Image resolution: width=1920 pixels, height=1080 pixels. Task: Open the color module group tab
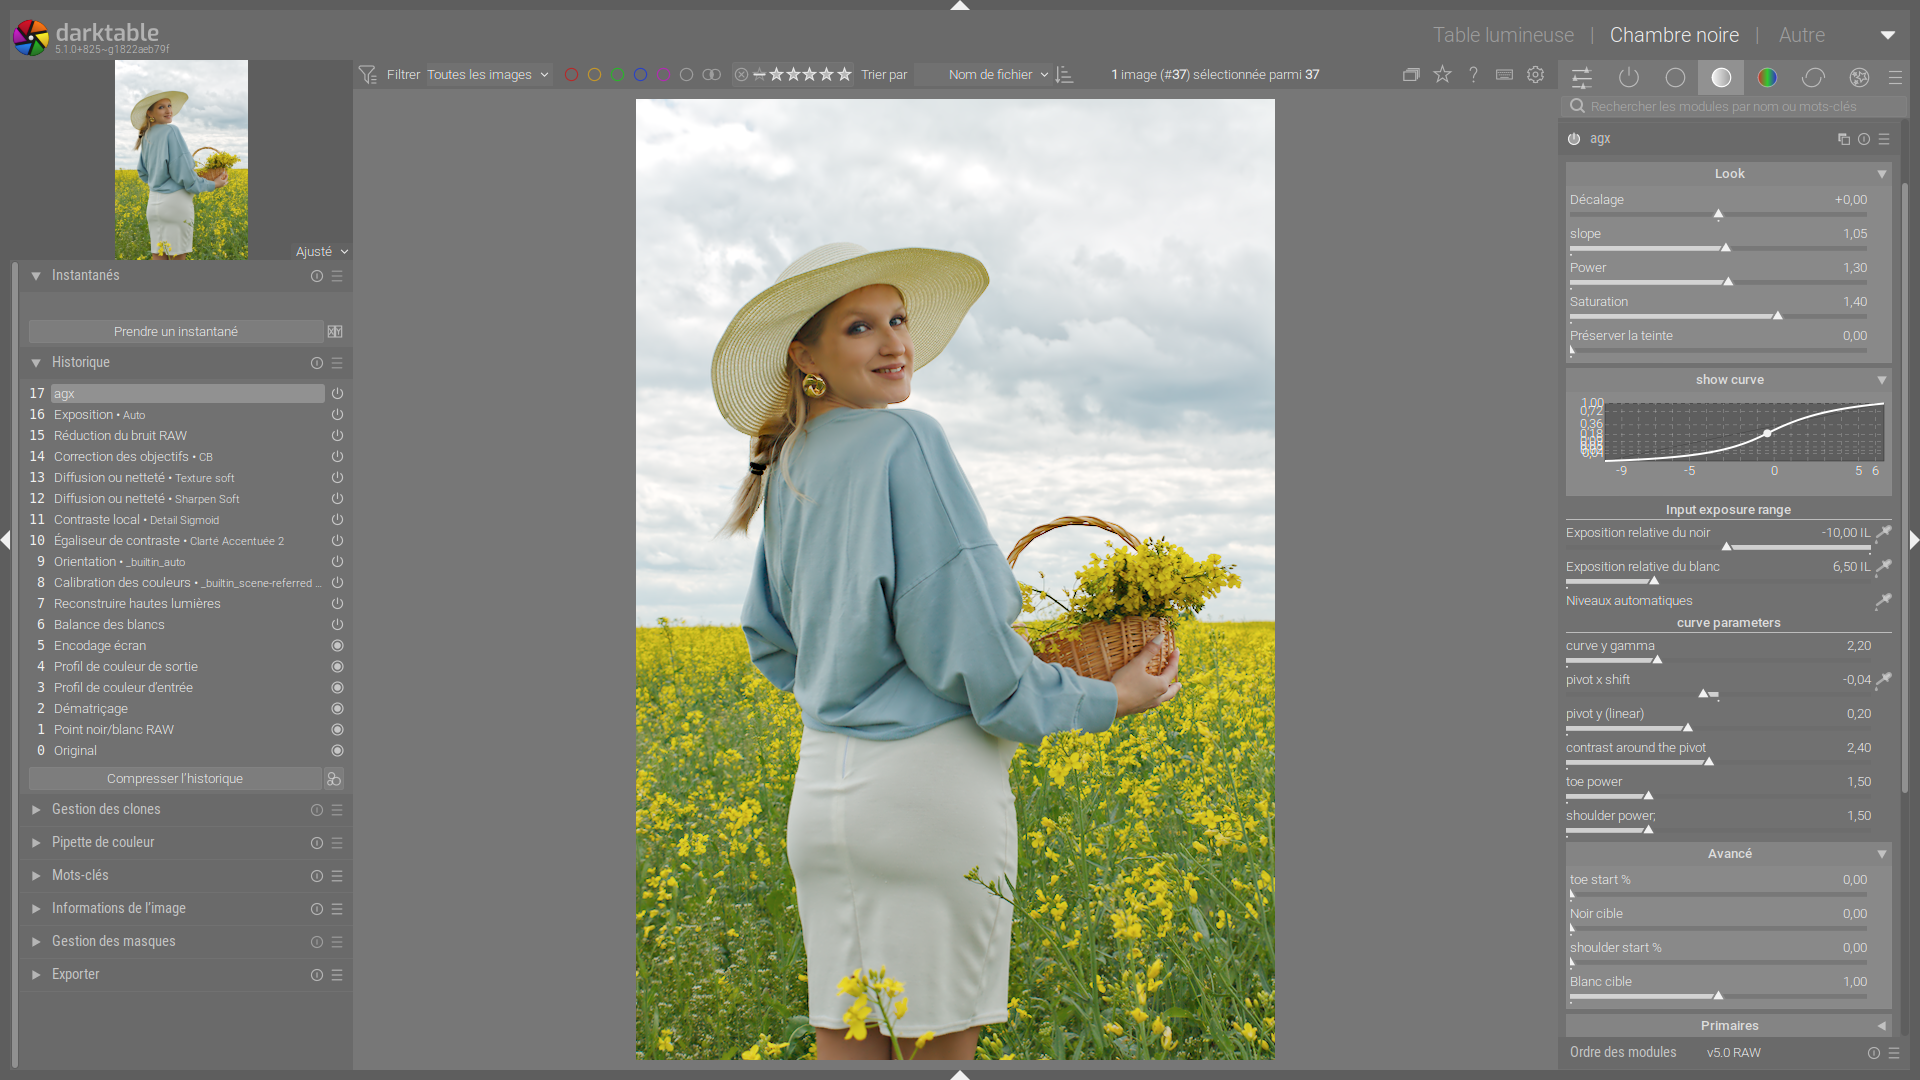click(x=1767, y=77)
